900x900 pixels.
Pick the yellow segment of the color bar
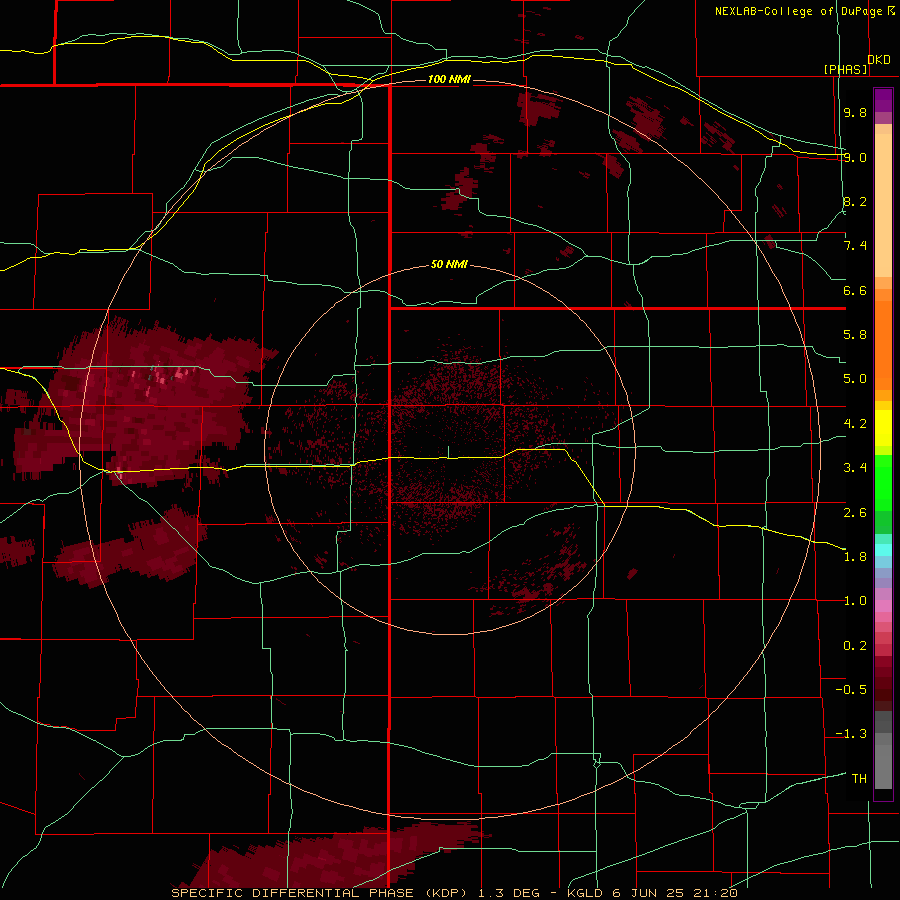click(883, 428)
